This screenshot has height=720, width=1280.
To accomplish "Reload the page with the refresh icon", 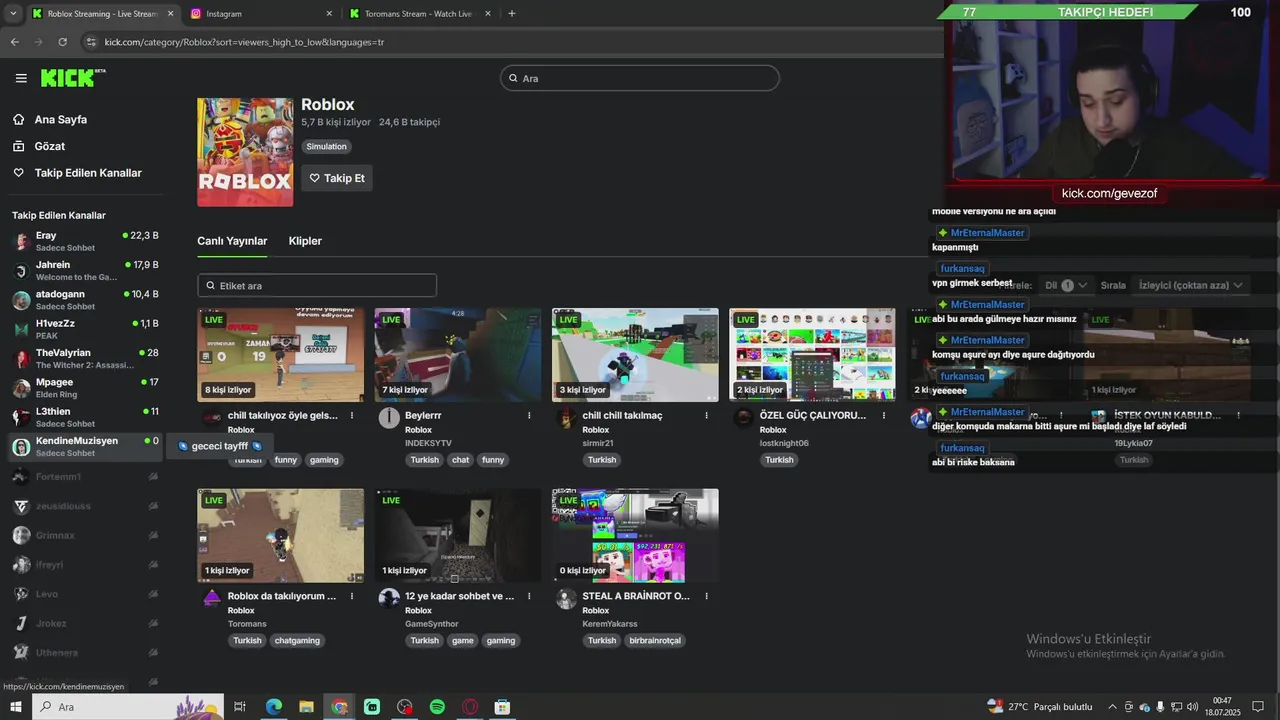I will tap(62, 42).
